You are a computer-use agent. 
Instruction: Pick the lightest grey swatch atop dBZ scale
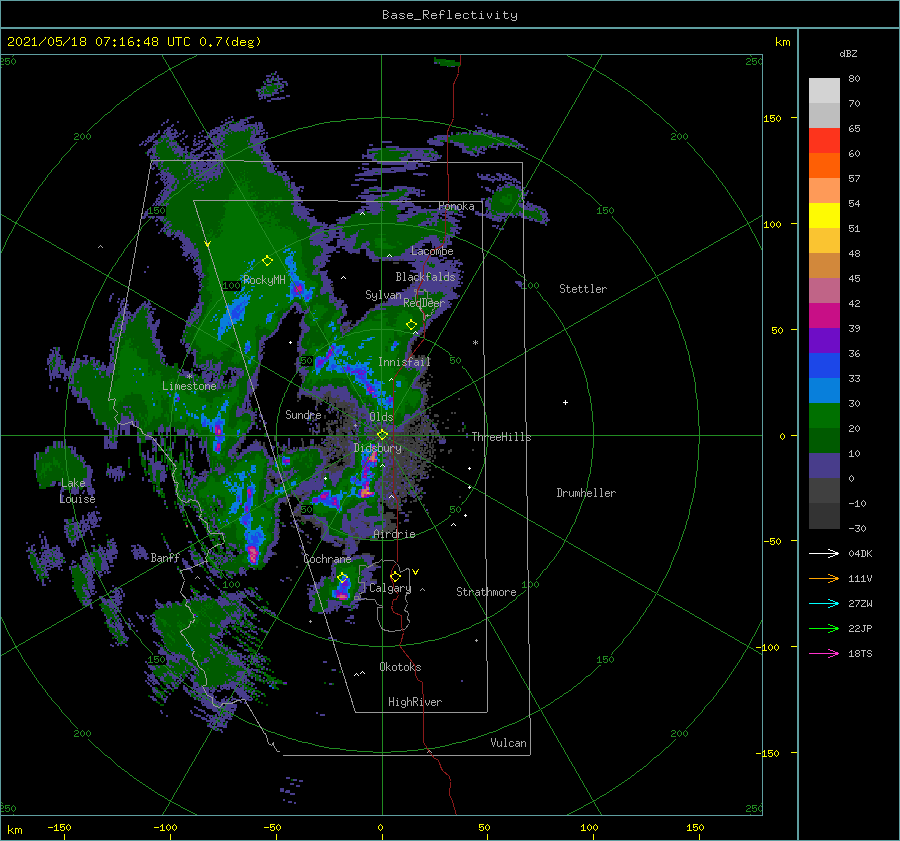[824, 91]
